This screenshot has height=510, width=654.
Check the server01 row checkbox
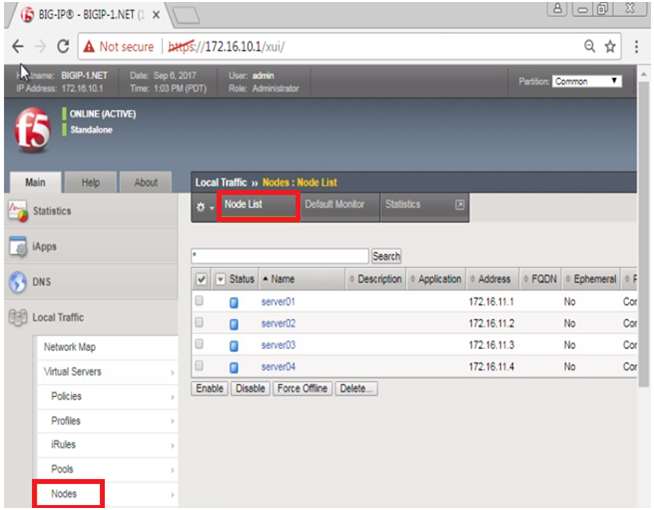click(x=200, y=301)
